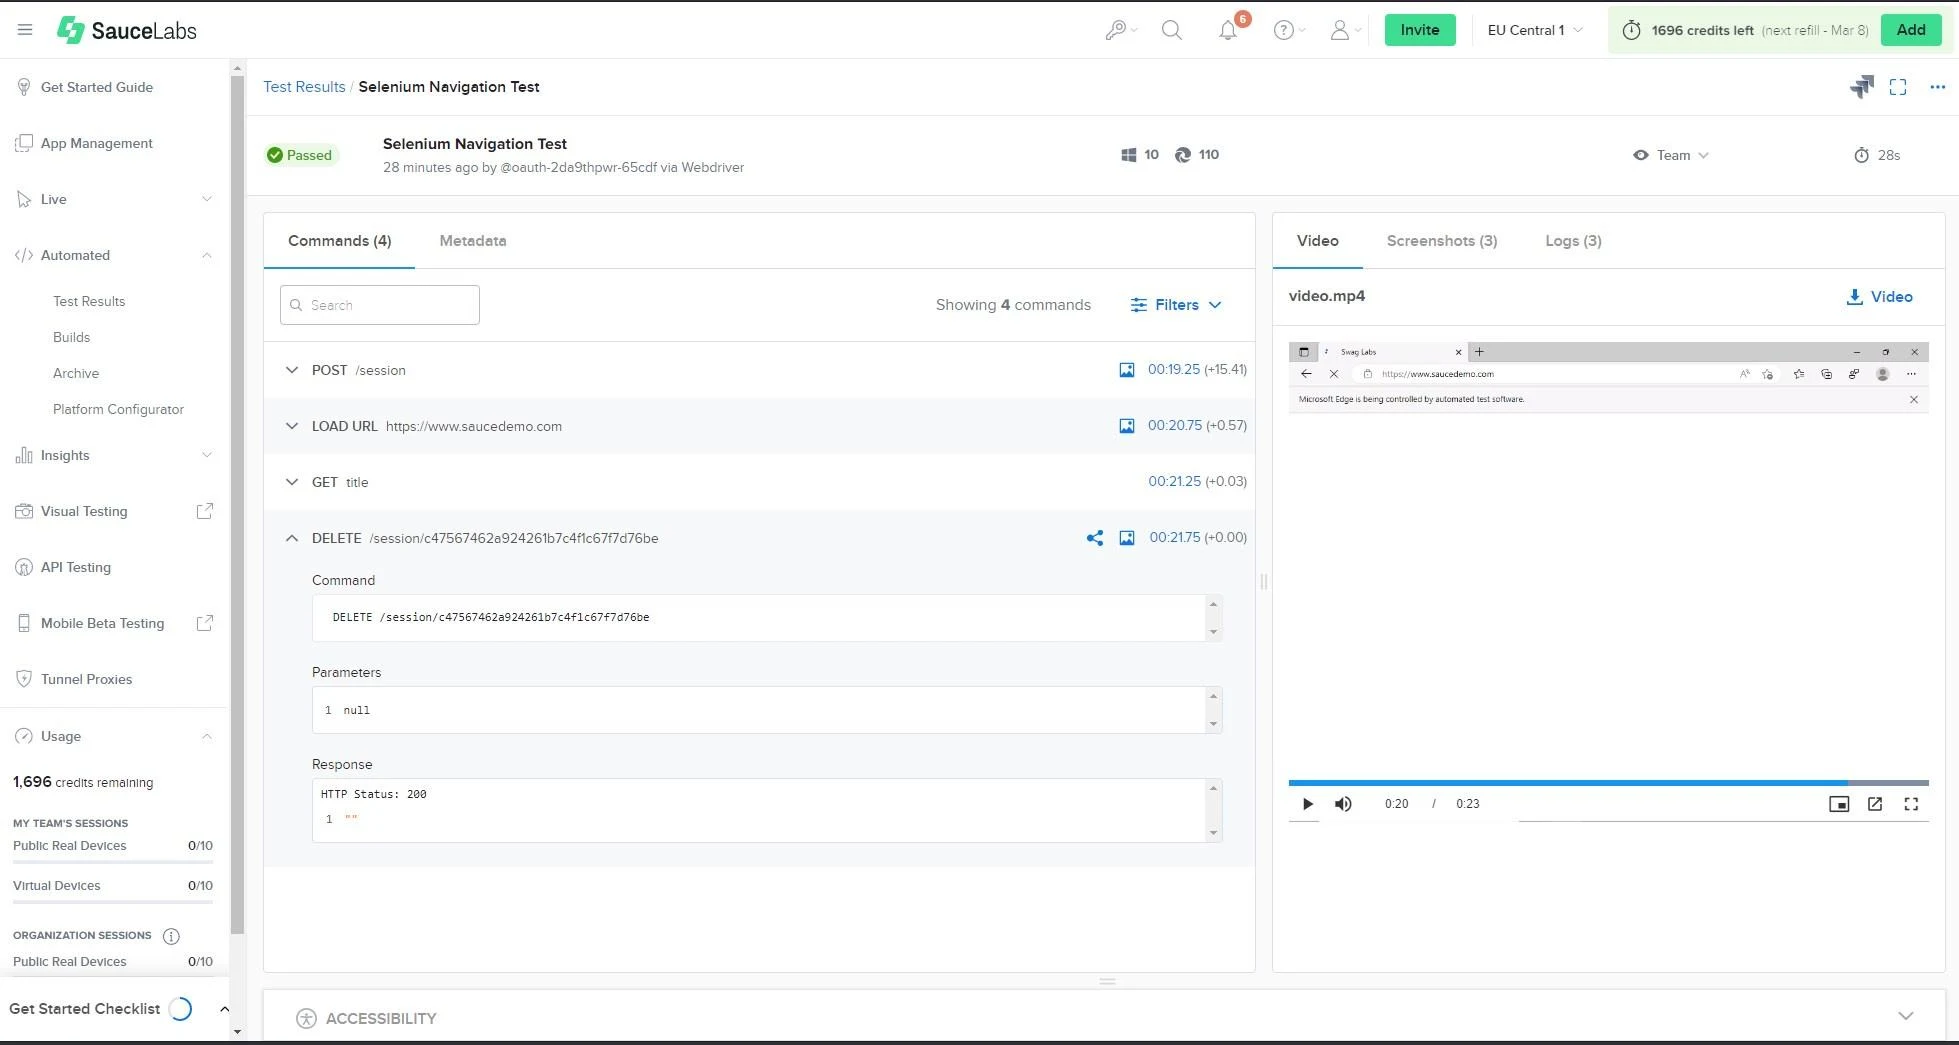
Task: Expand test details to fullscreen view
Action: tap(1898, 87)
